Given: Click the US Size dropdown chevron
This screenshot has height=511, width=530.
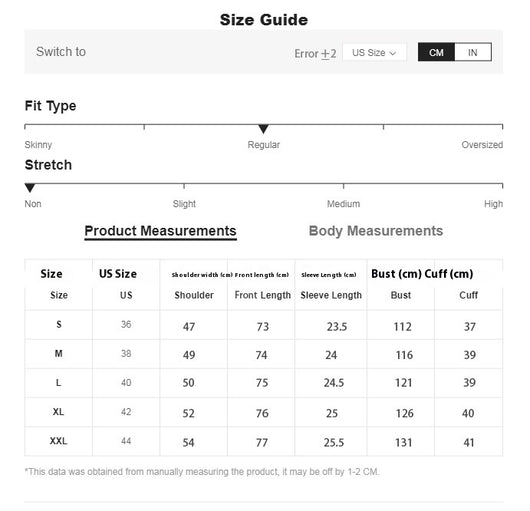Looking at the screenshot, I should [392, 53].
